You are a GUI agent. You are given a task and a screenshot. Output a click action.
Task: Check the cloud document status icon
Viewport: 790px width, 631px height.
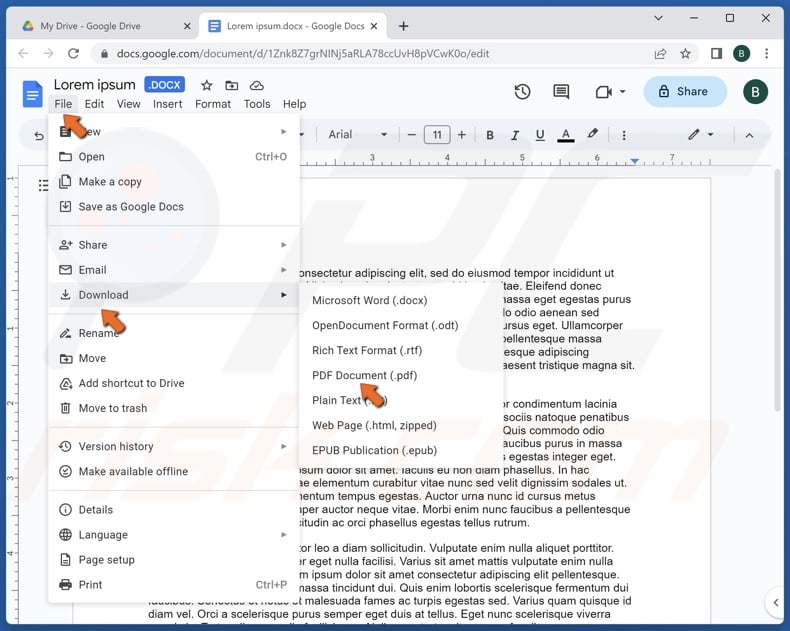pyautogui.click(x=257, y=86)
